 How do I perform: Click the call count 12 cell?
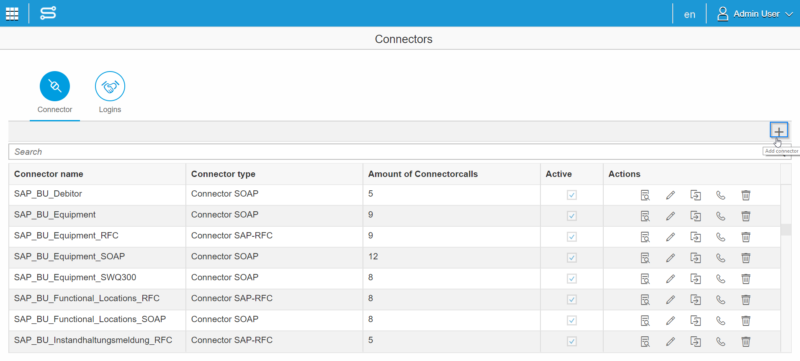(x=452, y=257)
